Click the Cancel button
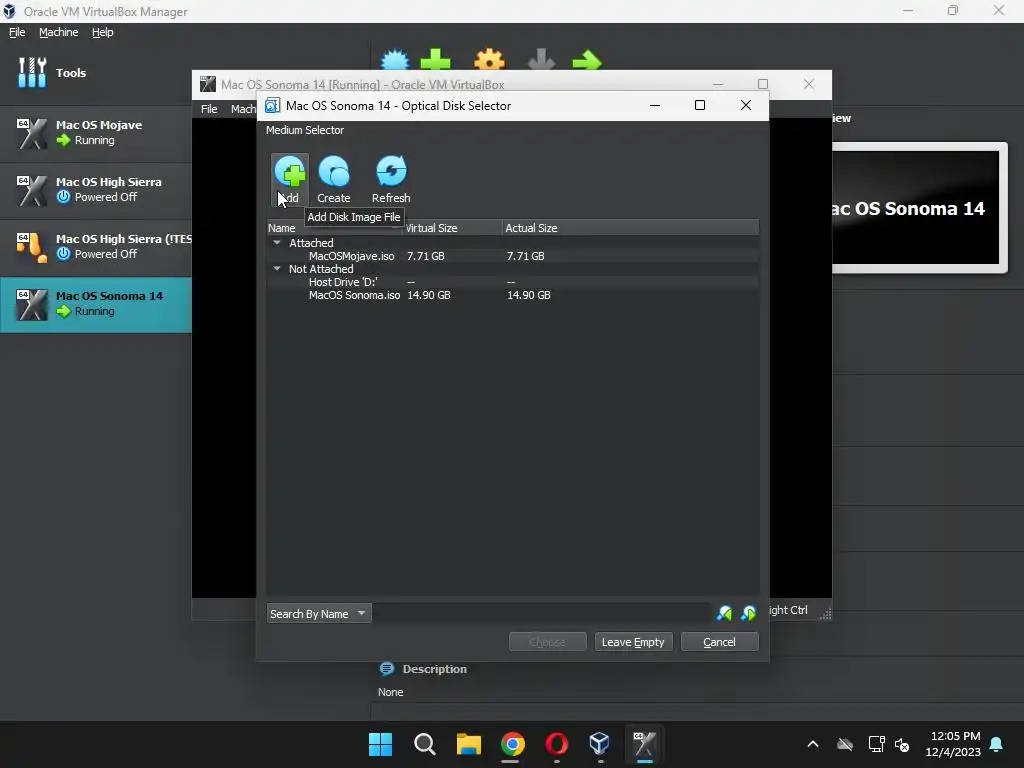The width and height of the screenshot is (1024, 768). (719, 642)
